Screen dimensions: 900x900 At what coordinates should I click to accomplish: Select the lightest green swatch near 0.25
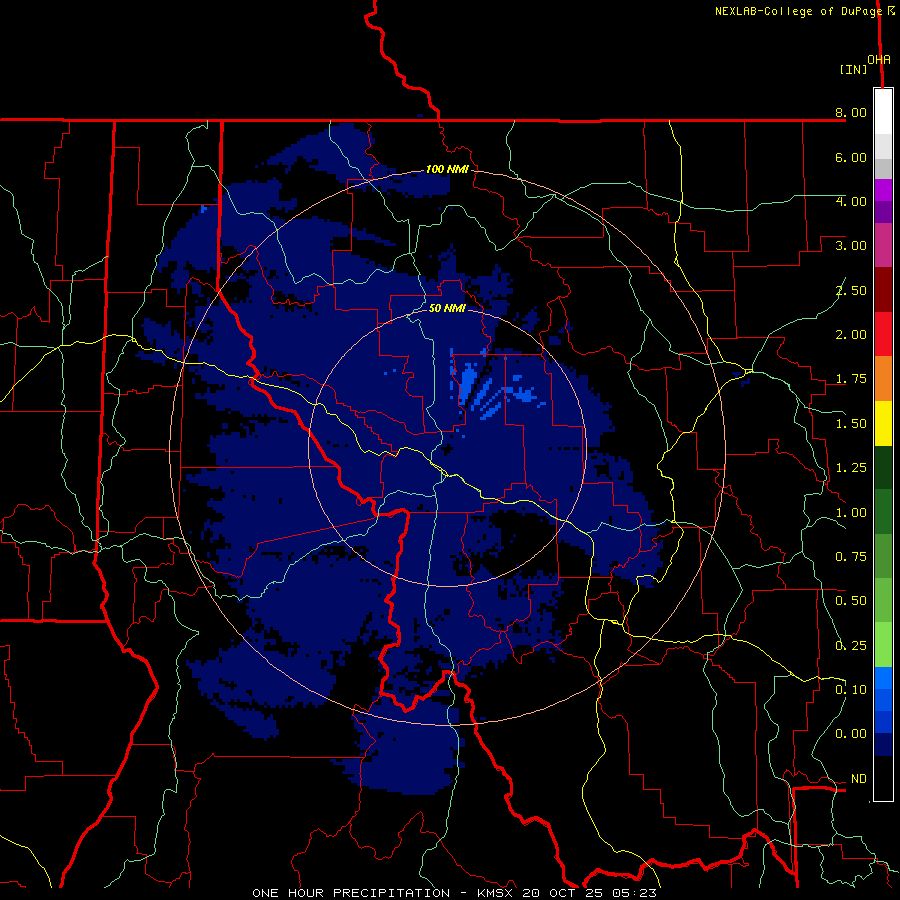[883, 645]
